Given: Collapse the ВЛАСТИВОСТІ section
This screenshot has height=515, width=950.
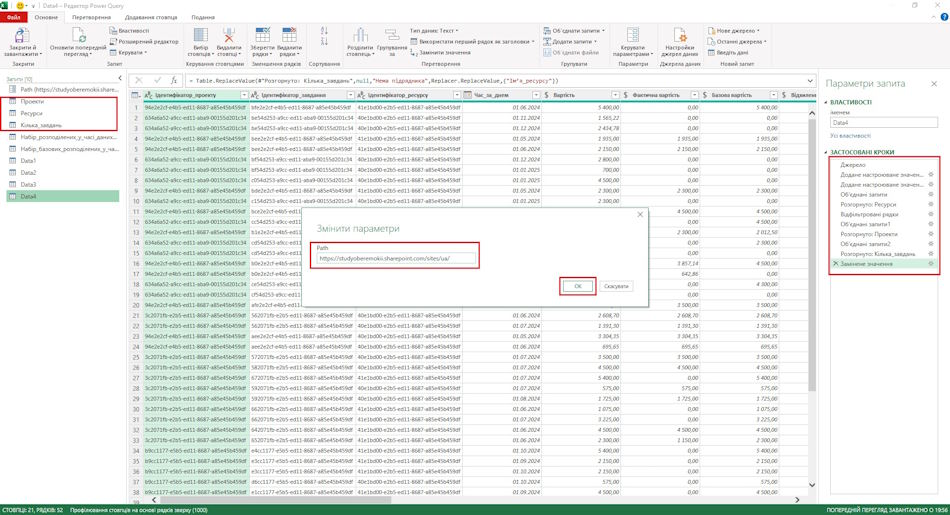Looking at the screenshot, I should (826, 102).
